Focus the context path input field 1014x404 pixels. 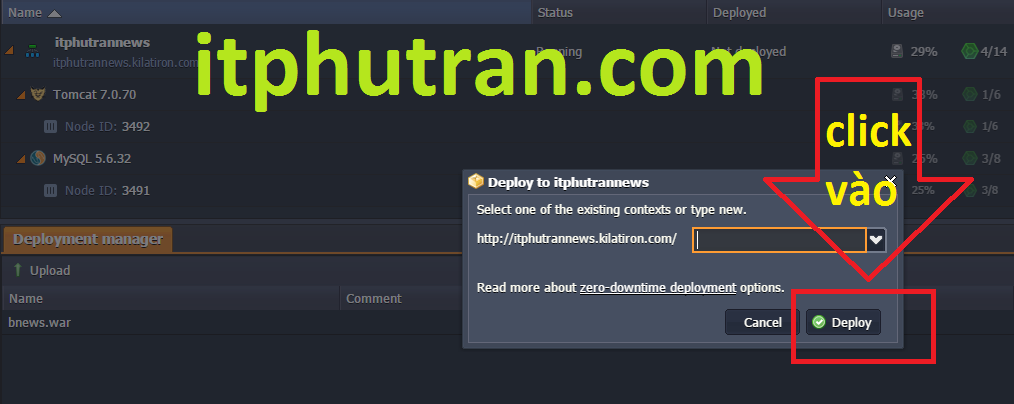coord(779,240)
